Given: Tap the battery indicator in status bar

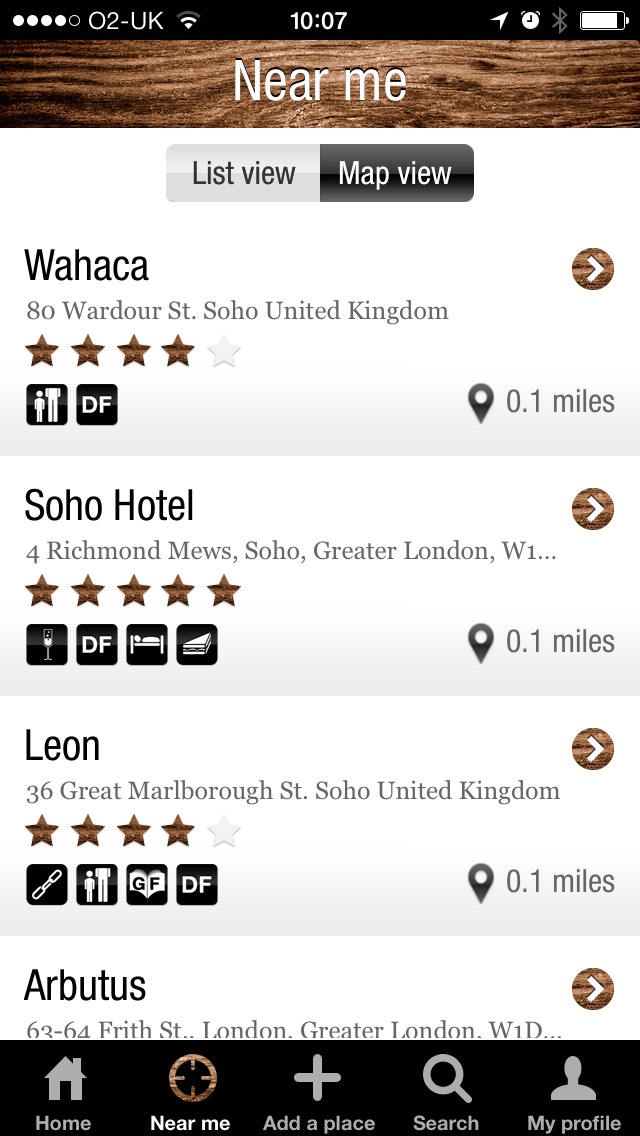Looking at the screenshot, I should pos(604,20).
